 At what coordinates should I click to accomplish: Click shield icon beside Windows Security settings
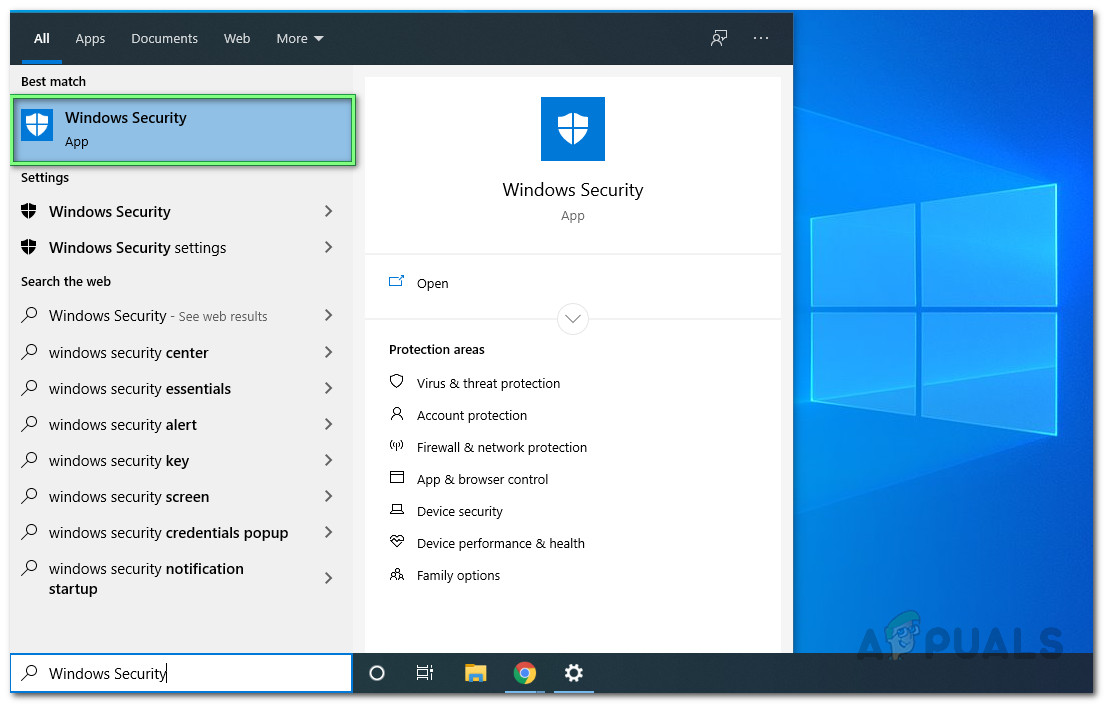29,246
